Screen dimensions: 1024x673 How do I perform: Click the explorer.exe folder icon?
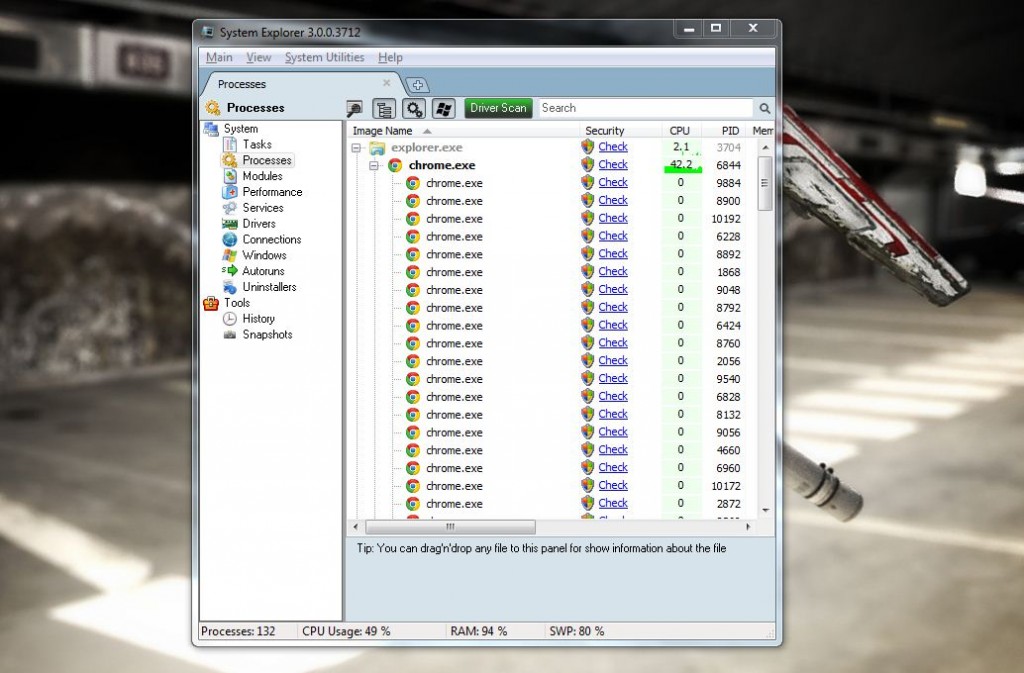point(377,148)
